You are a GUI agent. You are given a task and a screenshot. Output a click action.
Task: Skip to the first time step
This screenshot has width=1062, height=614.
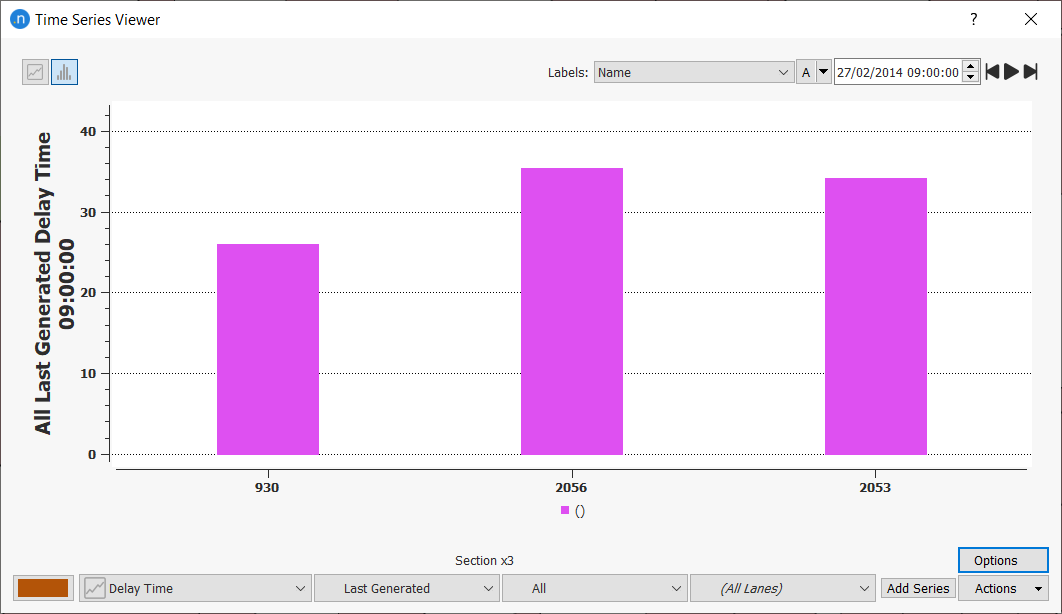(992, 72)
